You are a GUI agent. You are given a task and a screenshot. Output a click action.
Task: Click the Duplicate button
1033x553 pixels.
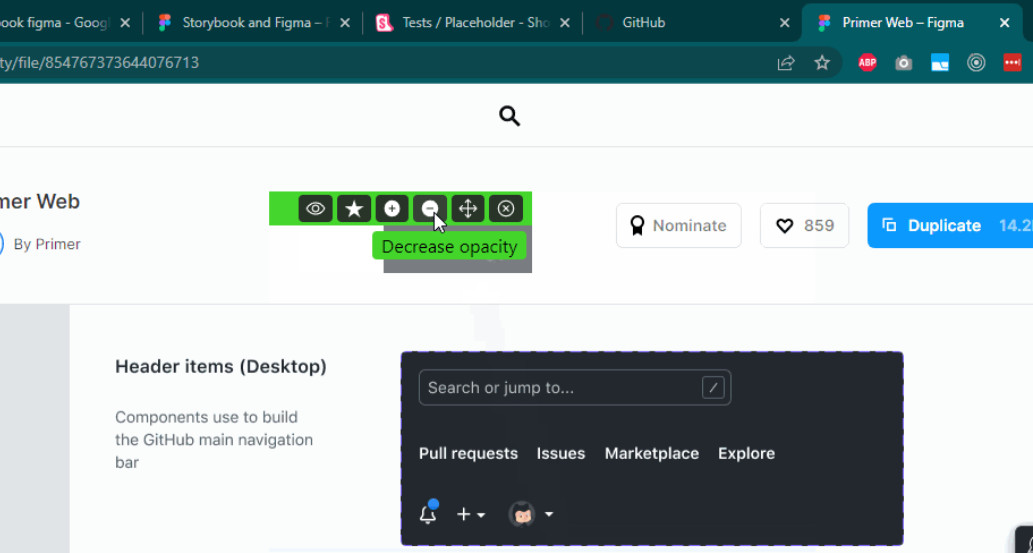pos(950,225)
